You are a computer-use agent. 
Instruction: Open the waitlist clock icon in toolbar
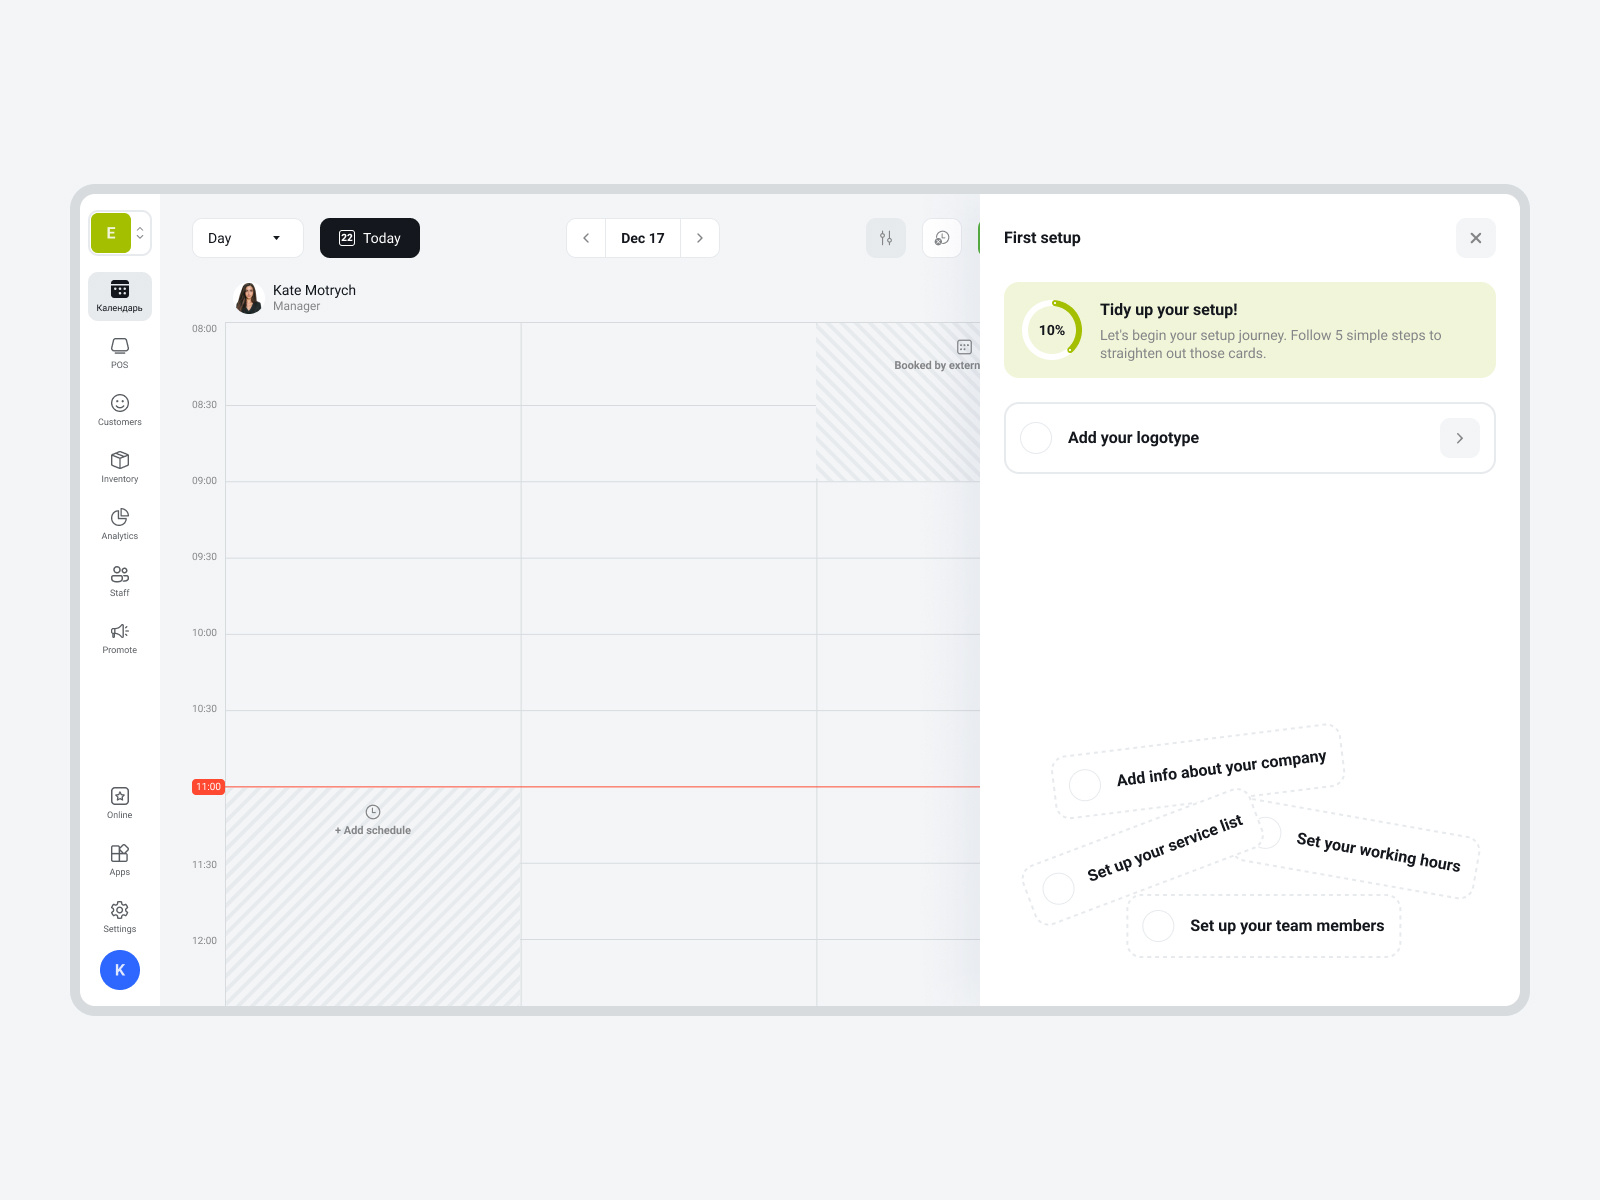click(941, 238)
